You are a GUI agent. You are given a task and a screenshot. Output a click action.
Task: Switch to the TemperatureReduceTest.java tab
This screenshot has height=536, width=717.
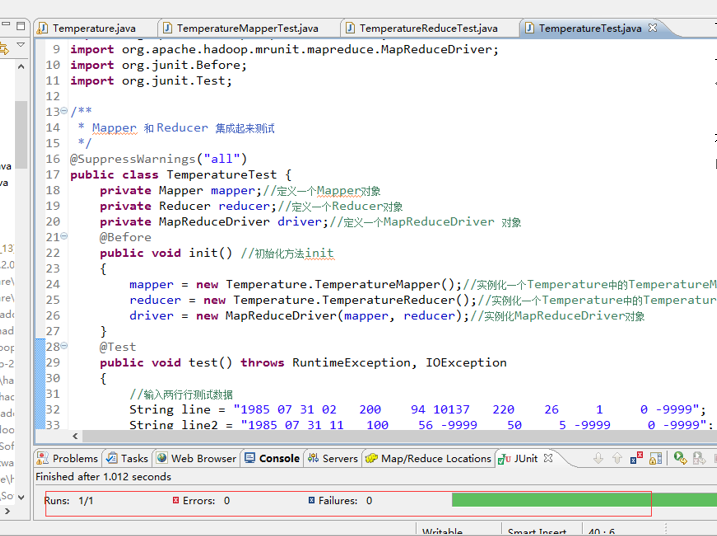(428, 28)
